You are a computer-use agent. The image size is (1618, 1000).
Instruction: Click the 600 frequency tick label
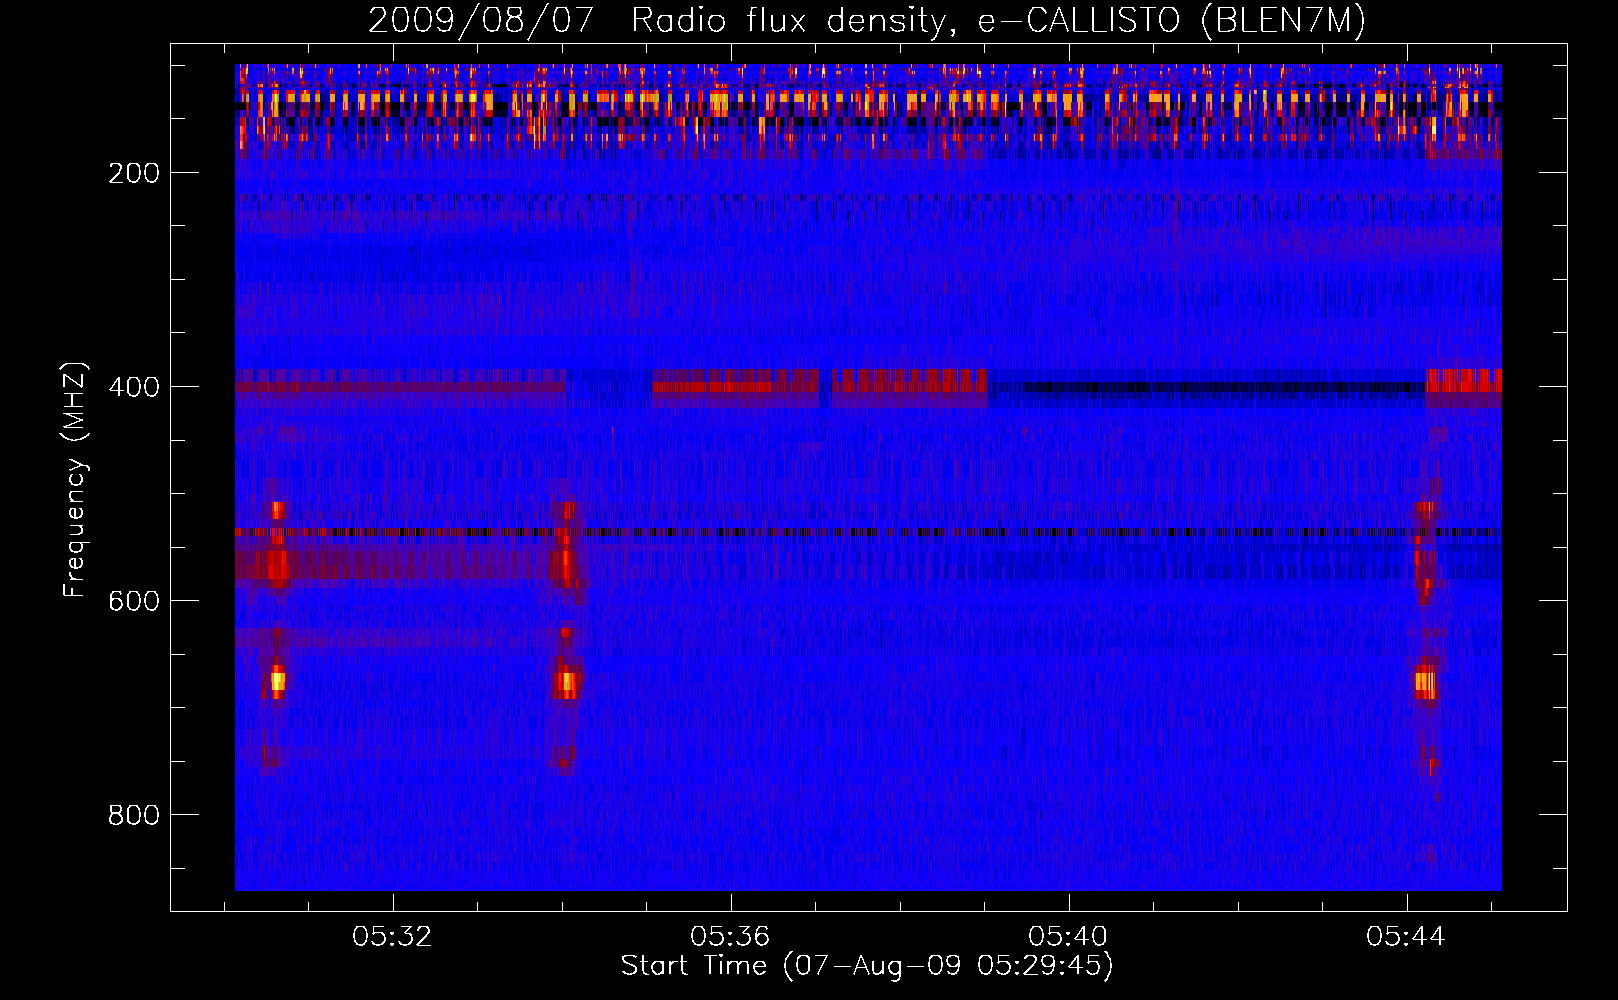pyautogui.click(x=134, y=601)
